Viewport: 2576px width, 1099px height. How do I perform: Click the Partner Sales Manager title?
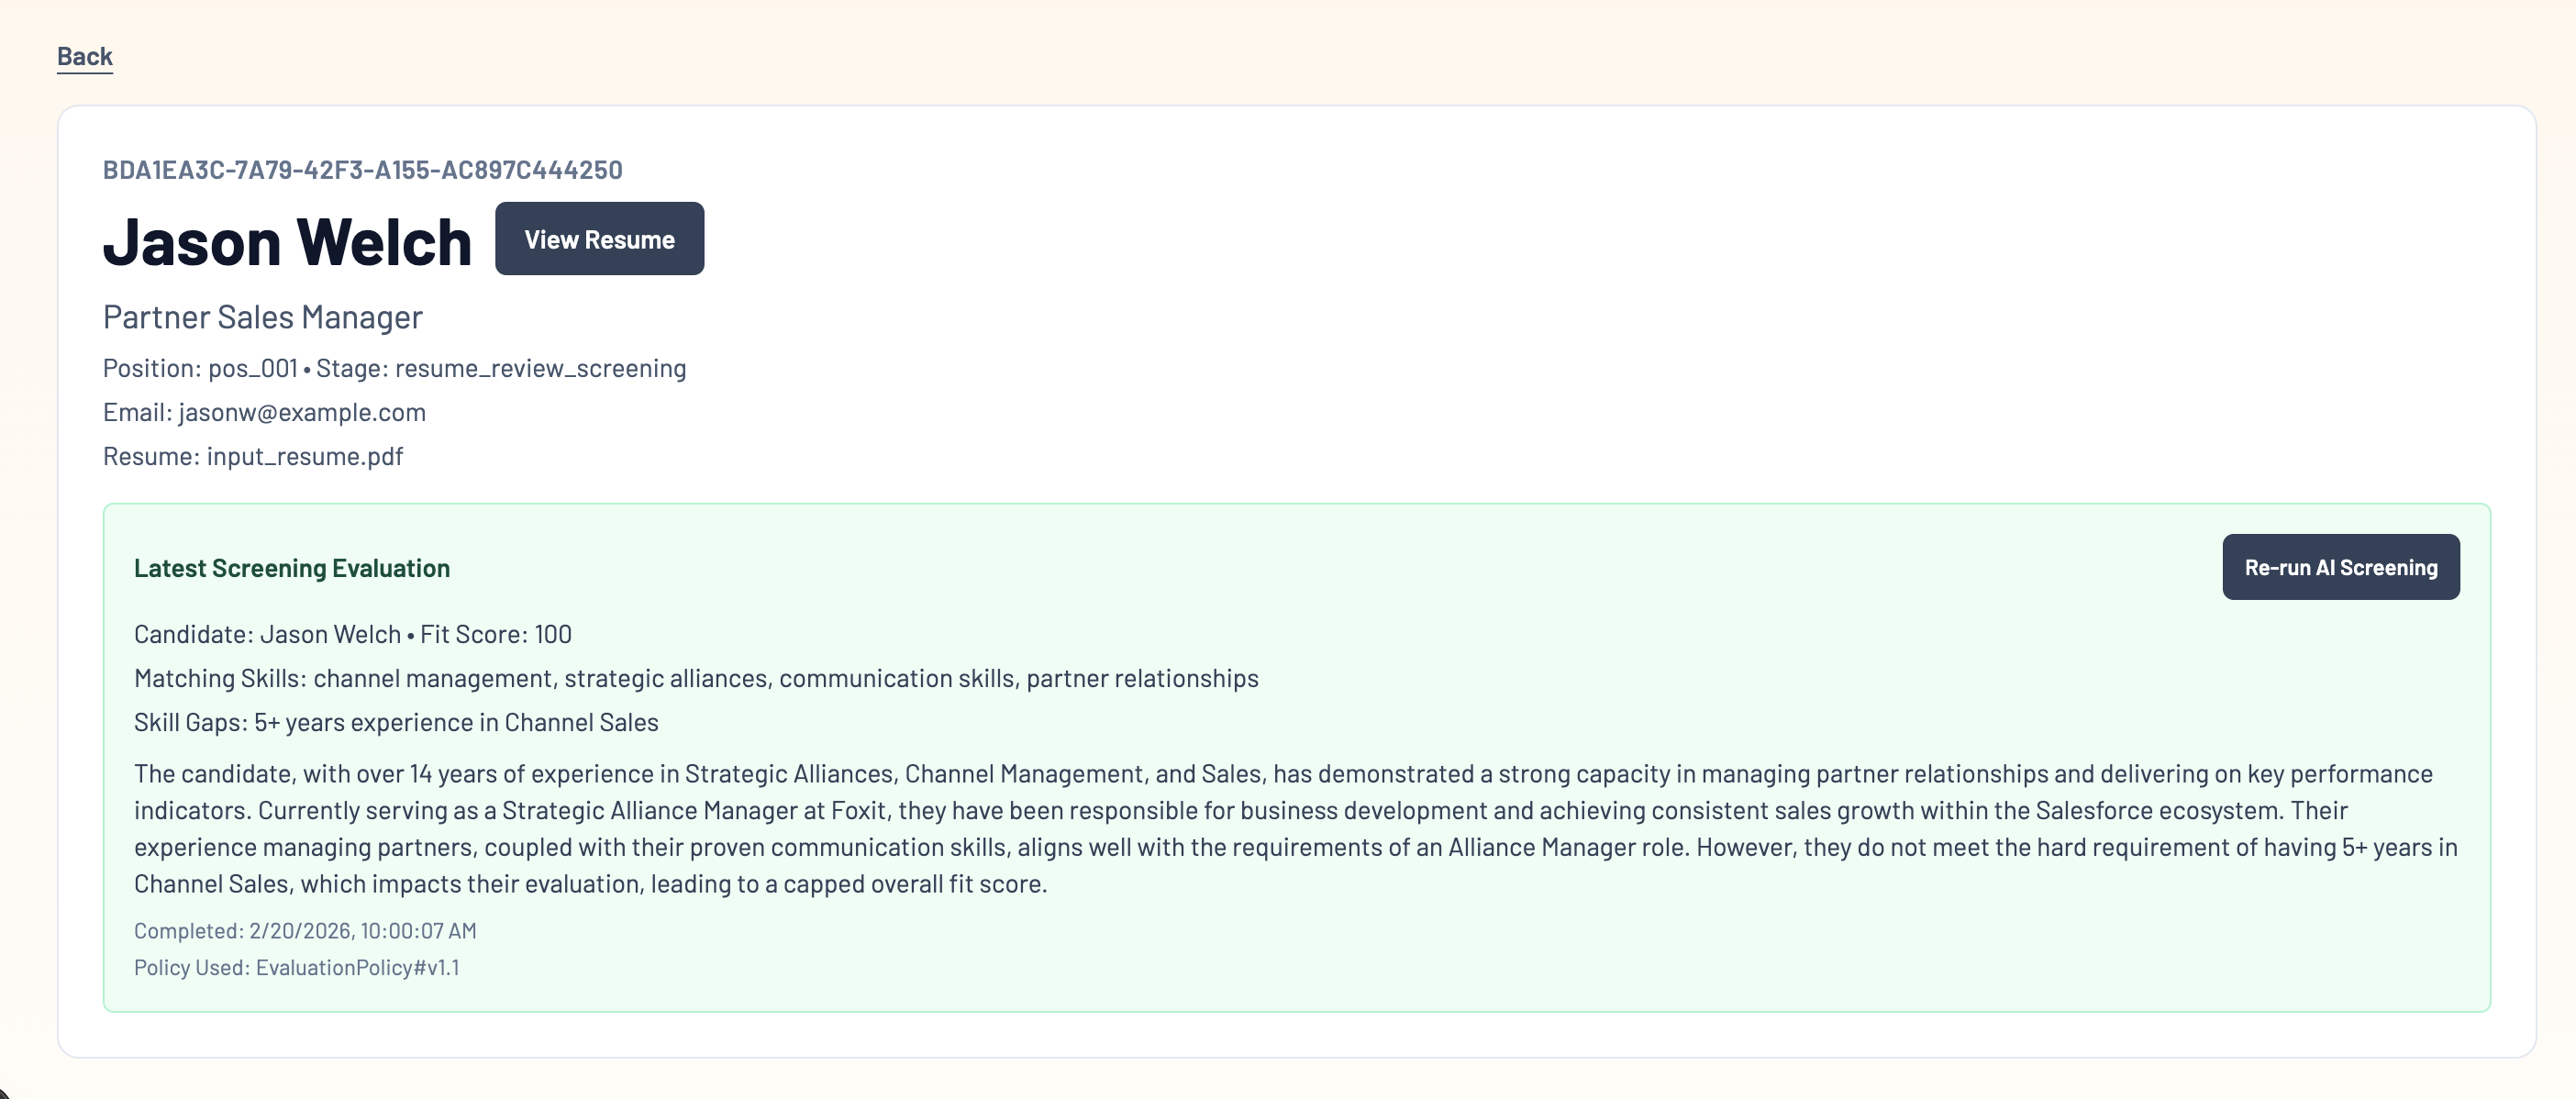tap(262, 317)
